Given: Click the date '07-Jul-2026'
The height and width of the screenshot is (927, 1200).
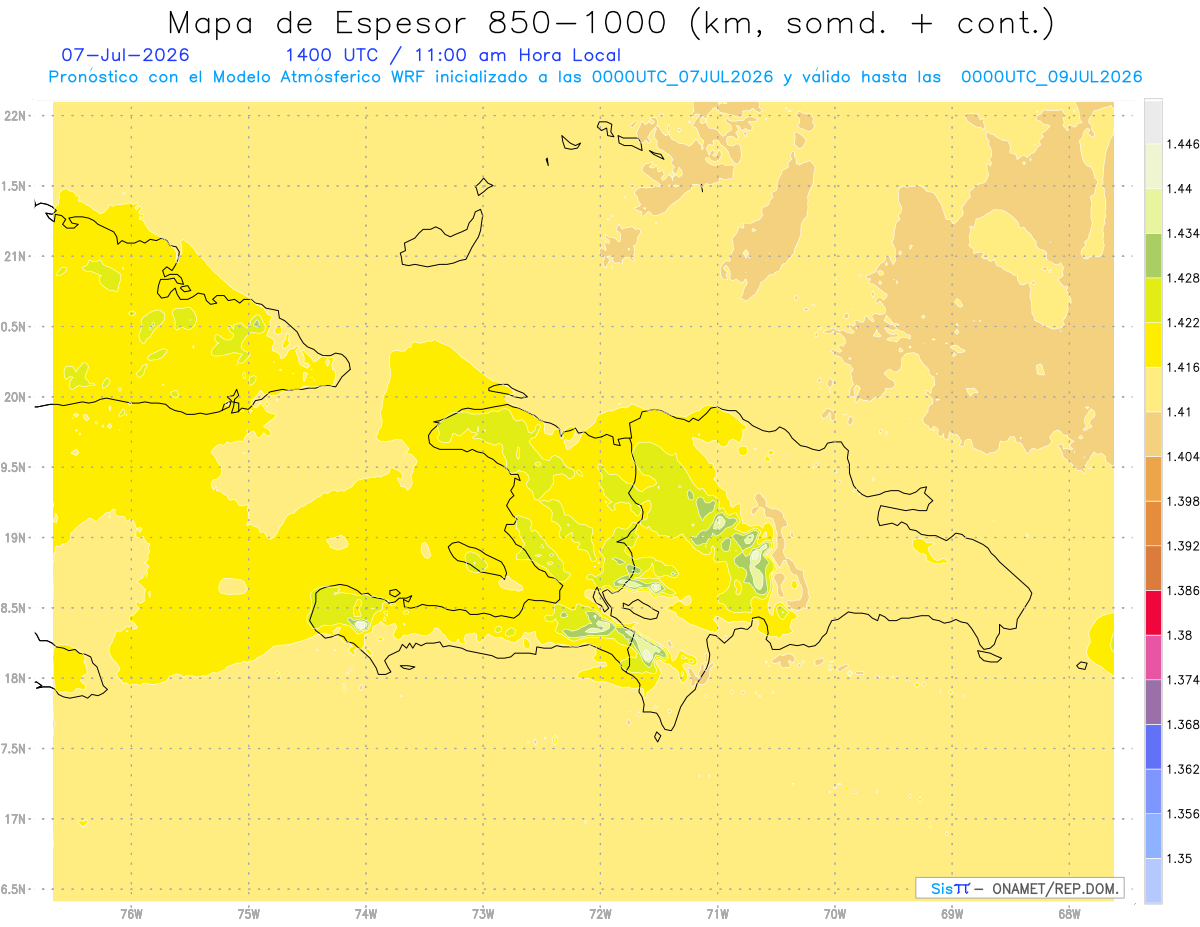Looking at the screenshot, I should [x=125, y=56].
